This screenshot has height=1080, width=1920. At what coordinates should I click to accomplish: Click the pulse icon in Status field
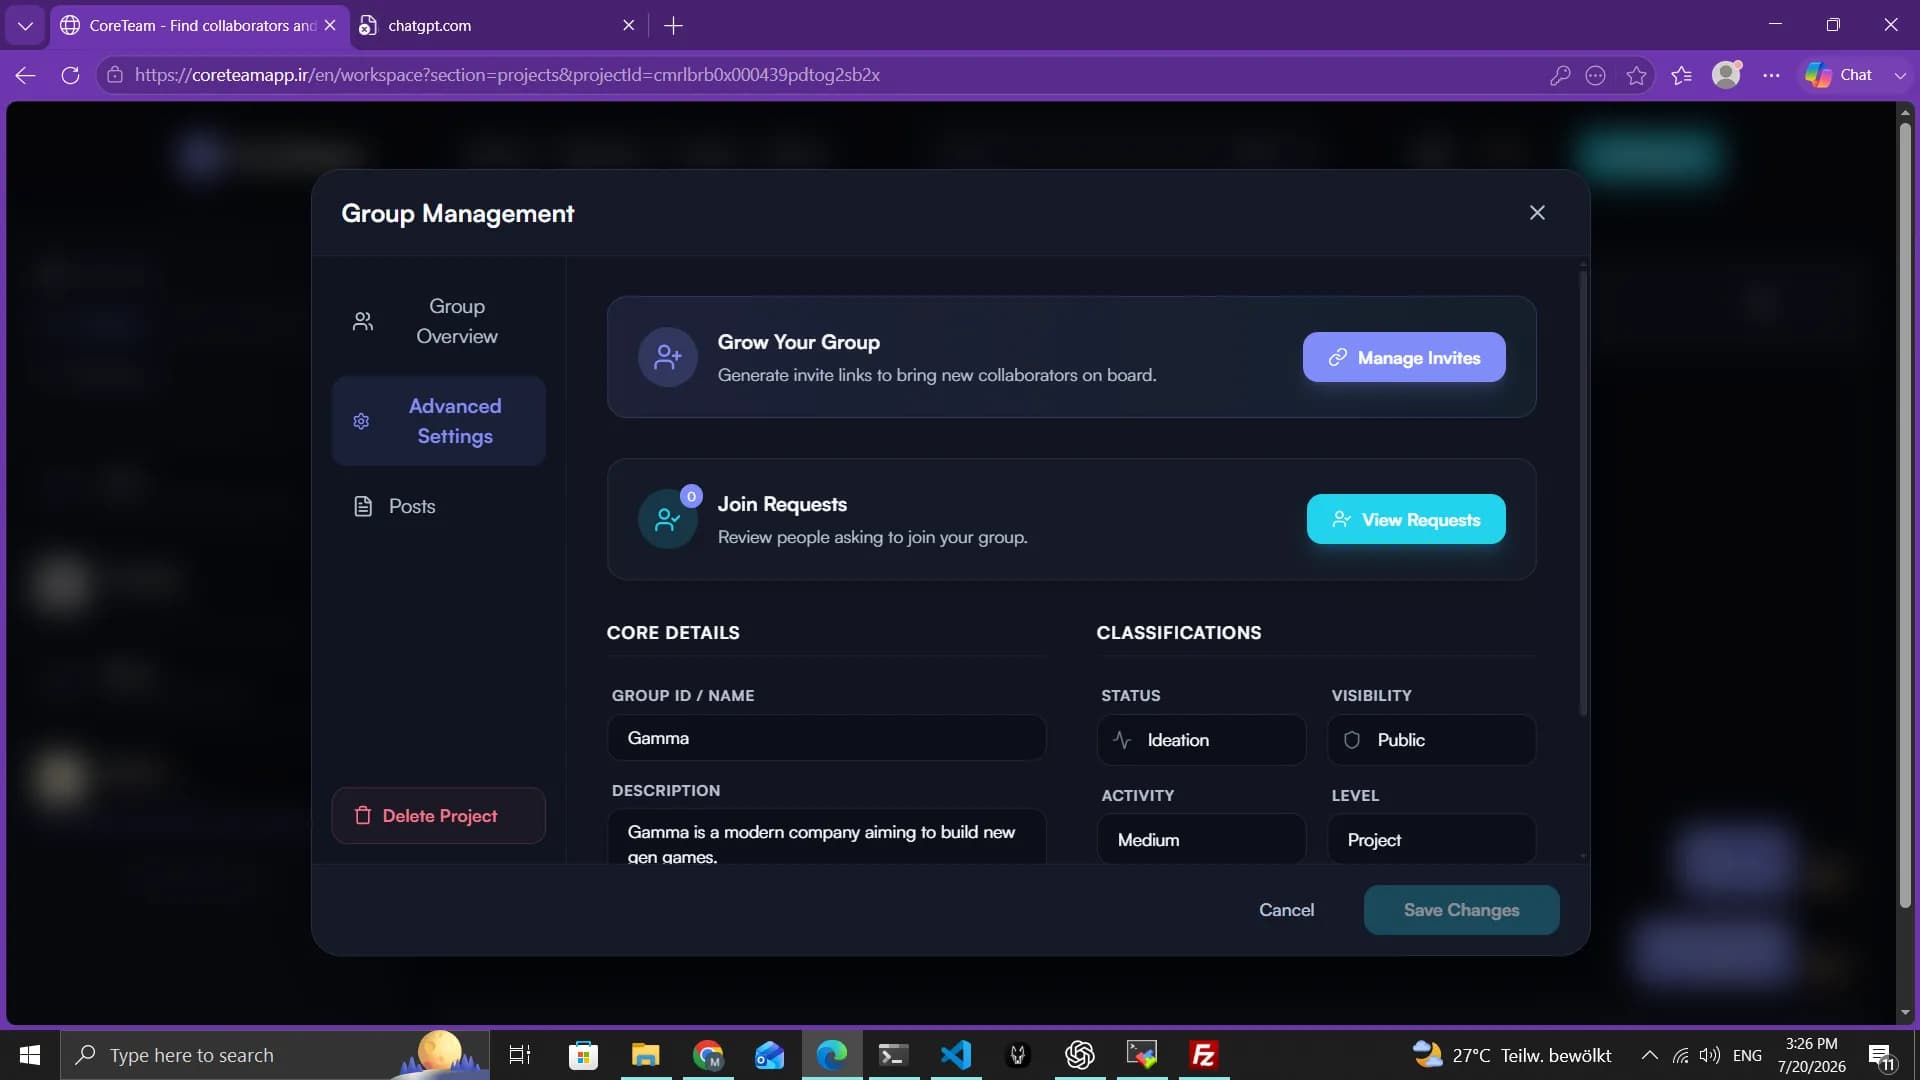click(1122, 740)
